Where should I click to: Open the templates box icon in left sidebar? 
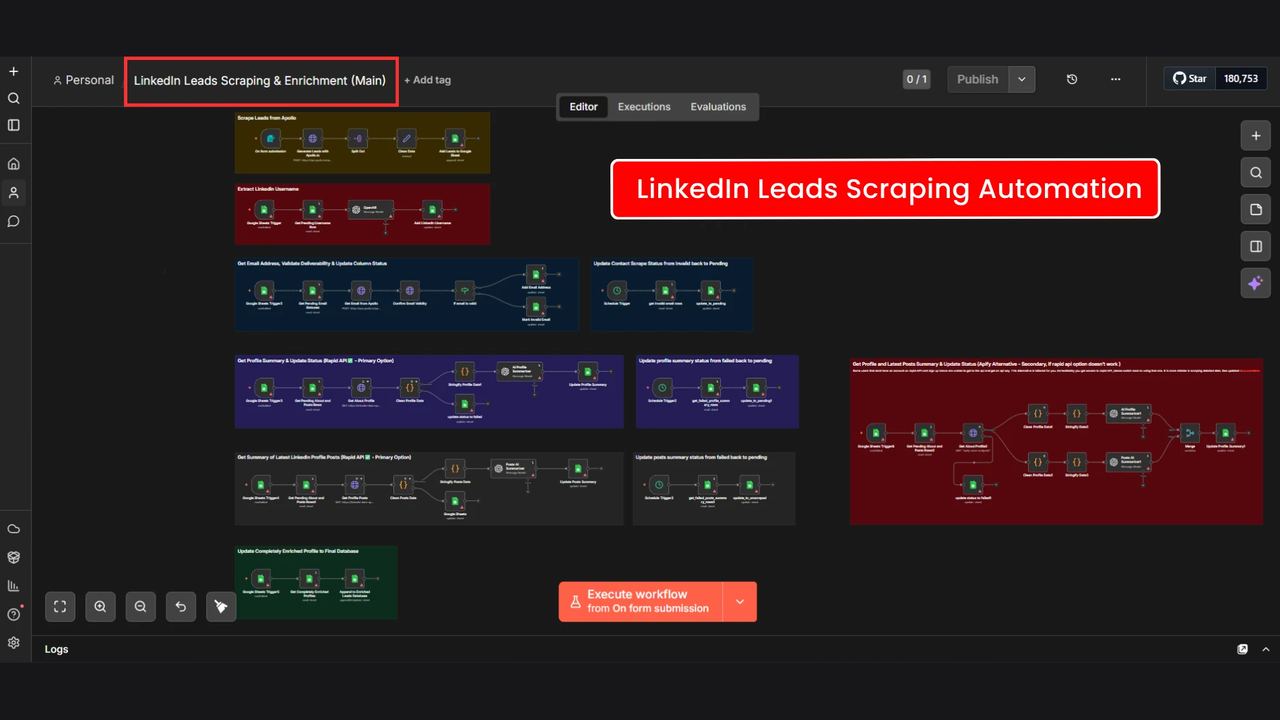(14, 557)
